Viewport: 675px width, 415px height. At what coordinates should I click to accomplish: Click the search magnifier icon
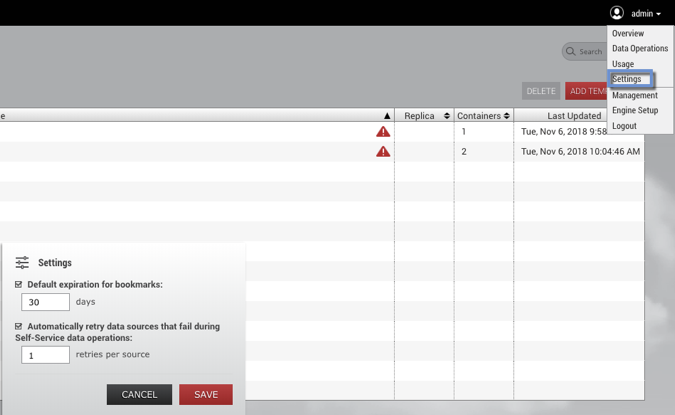point(571,51)
